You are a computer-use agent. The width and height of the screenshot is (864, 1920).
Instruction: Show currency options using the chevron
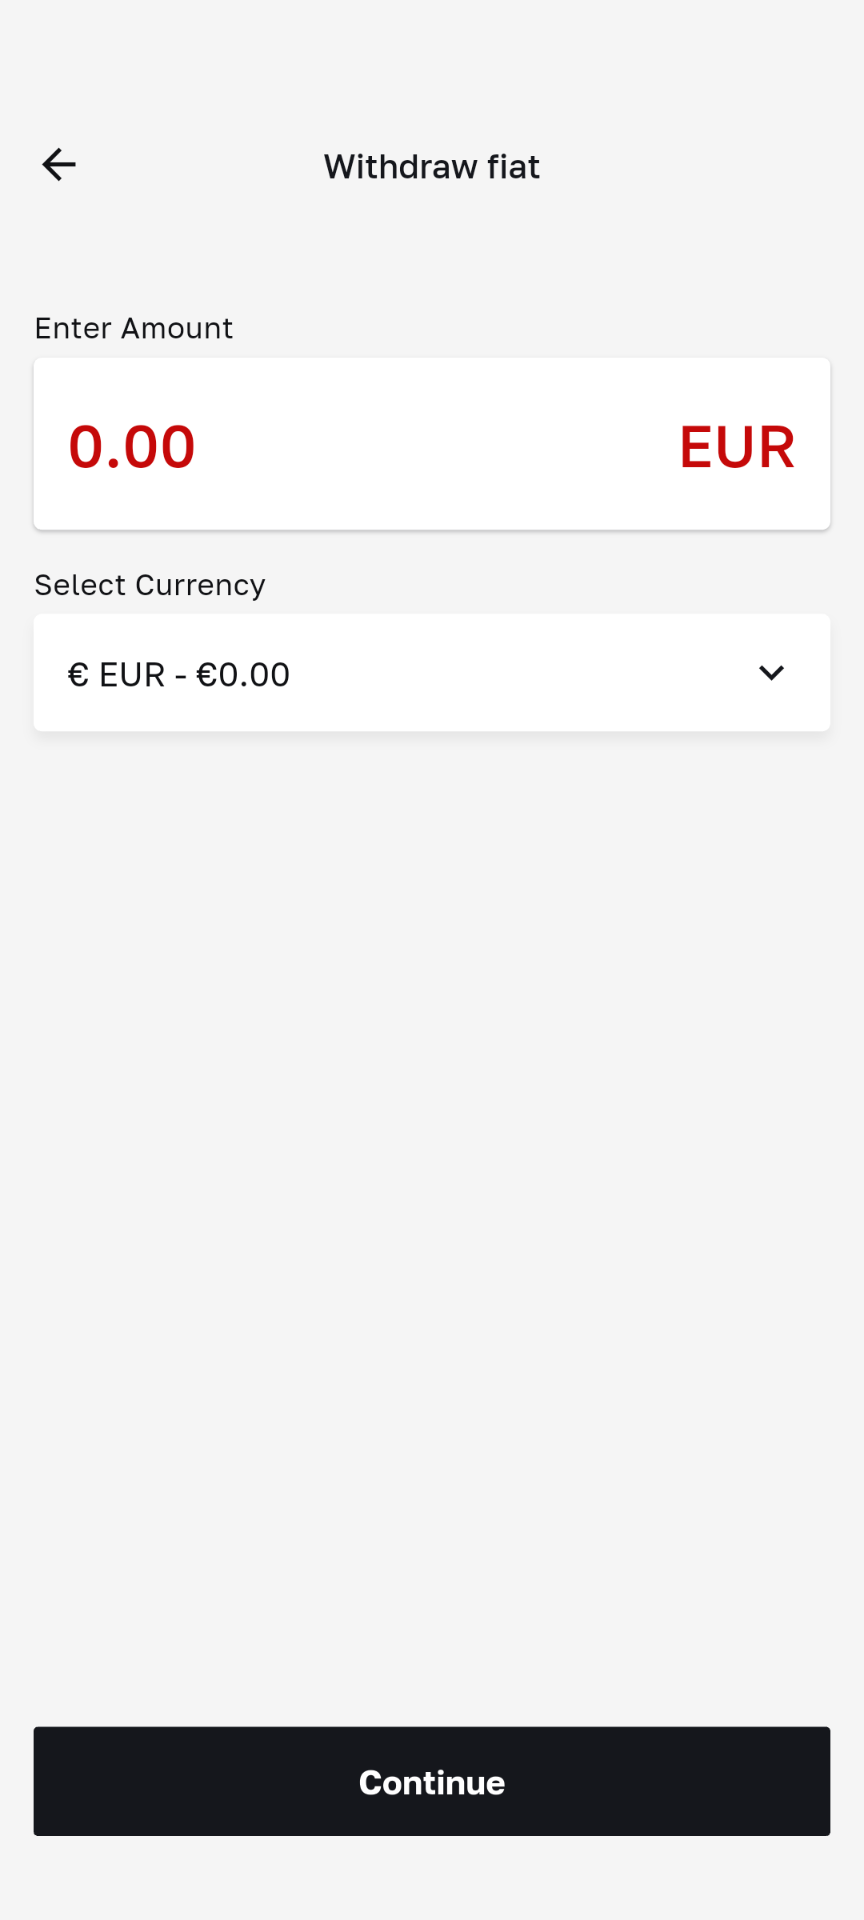pyautogui.click(x=771, y=673)
